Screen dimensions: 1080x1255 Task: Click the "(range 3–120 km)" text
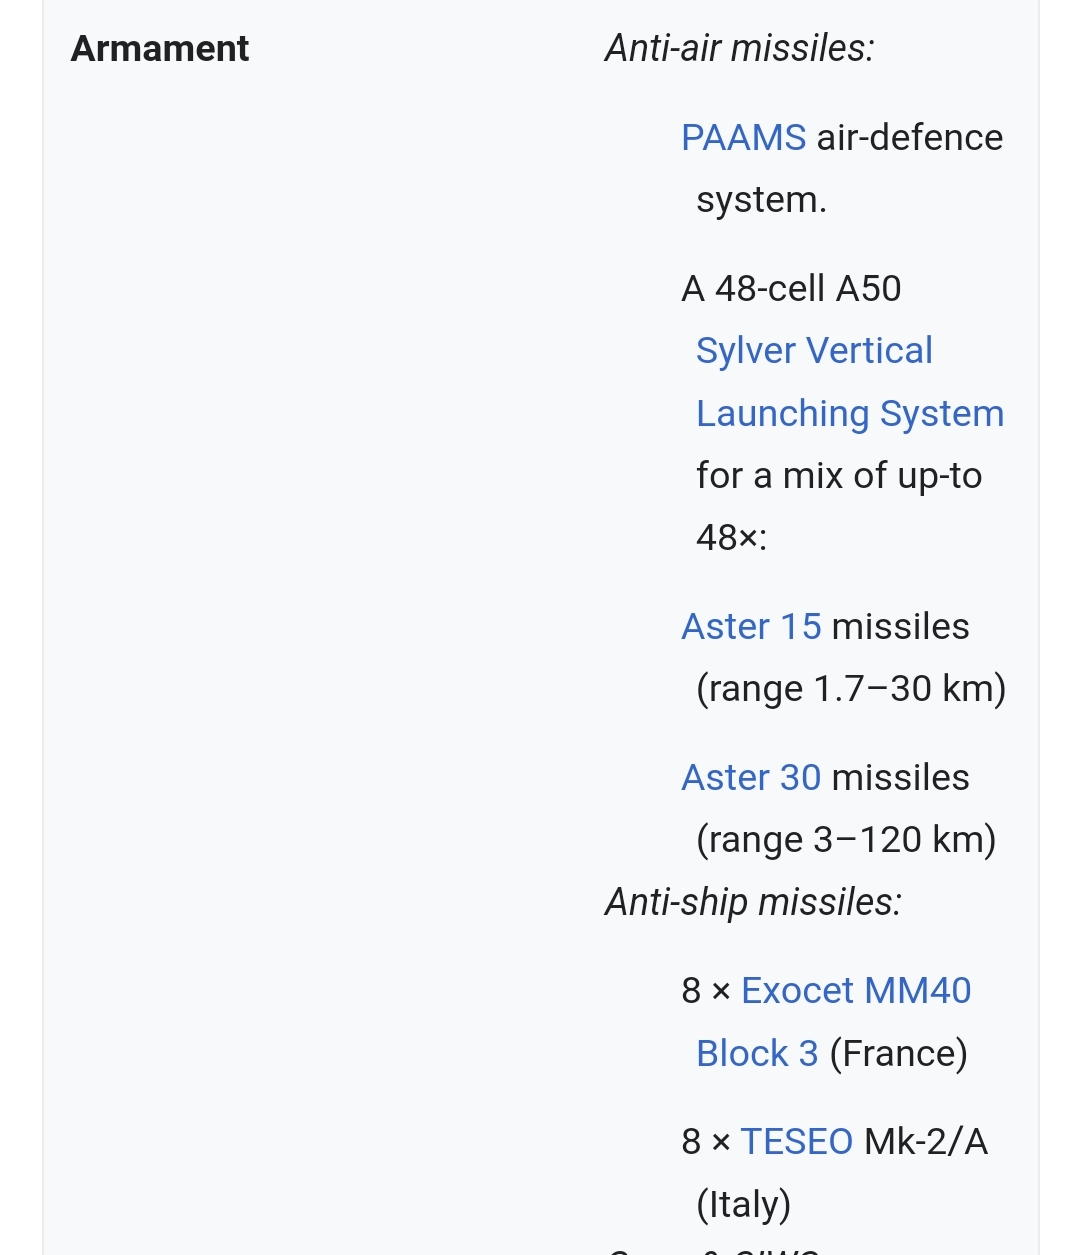[846, 840]
